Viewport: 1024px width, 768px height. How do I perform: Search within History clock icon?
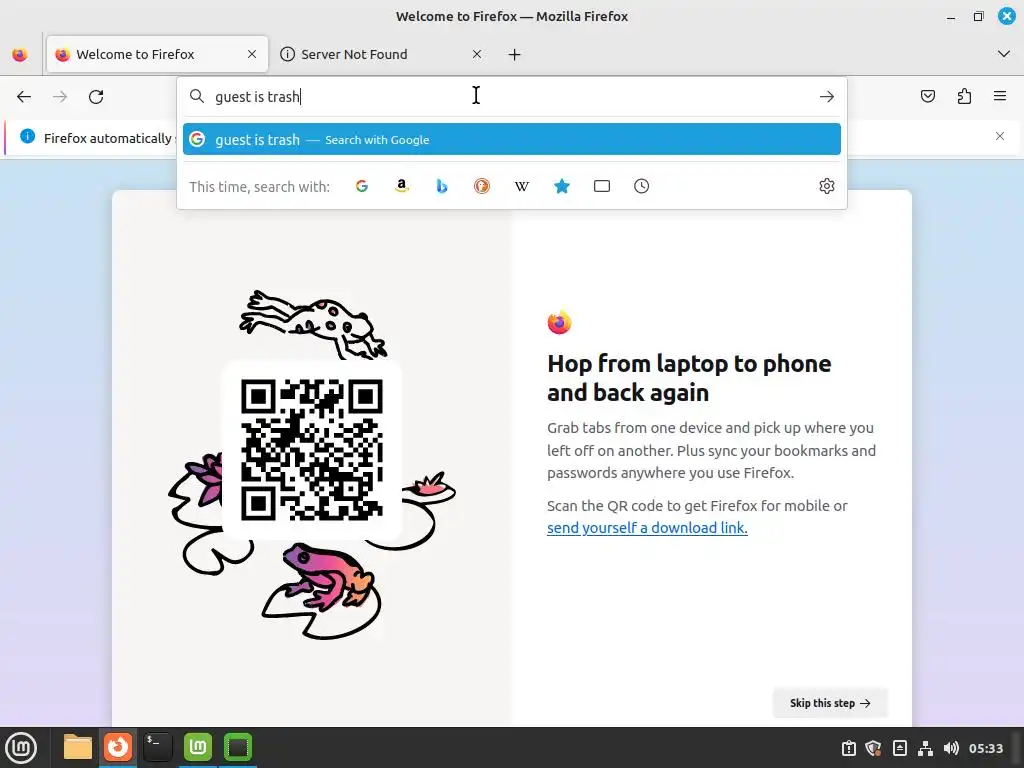(x=641, y=186)
